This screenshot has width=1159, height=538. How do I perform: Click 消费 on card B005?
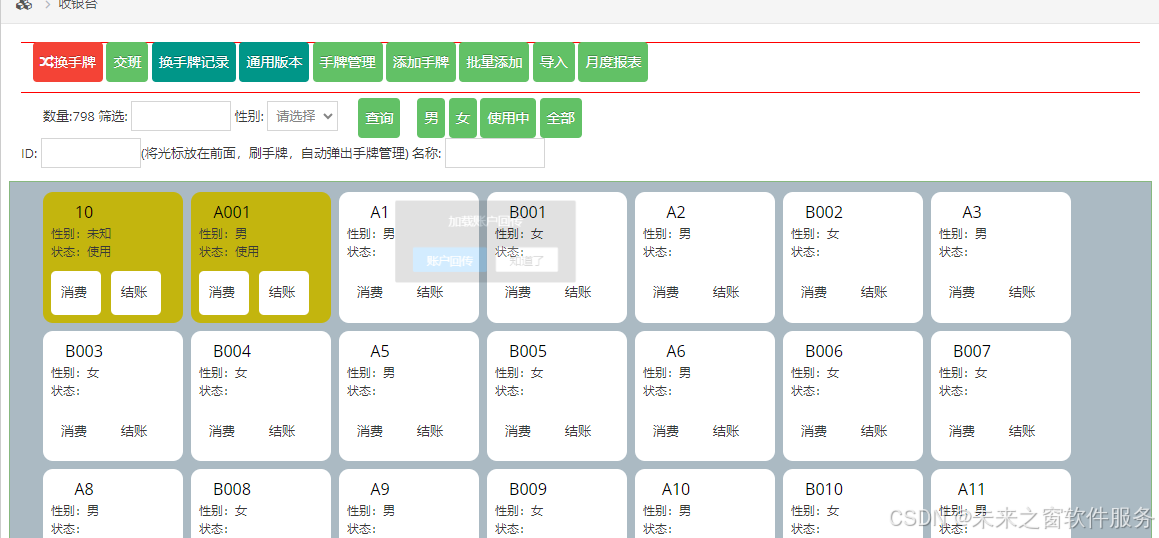pos(518,432)
